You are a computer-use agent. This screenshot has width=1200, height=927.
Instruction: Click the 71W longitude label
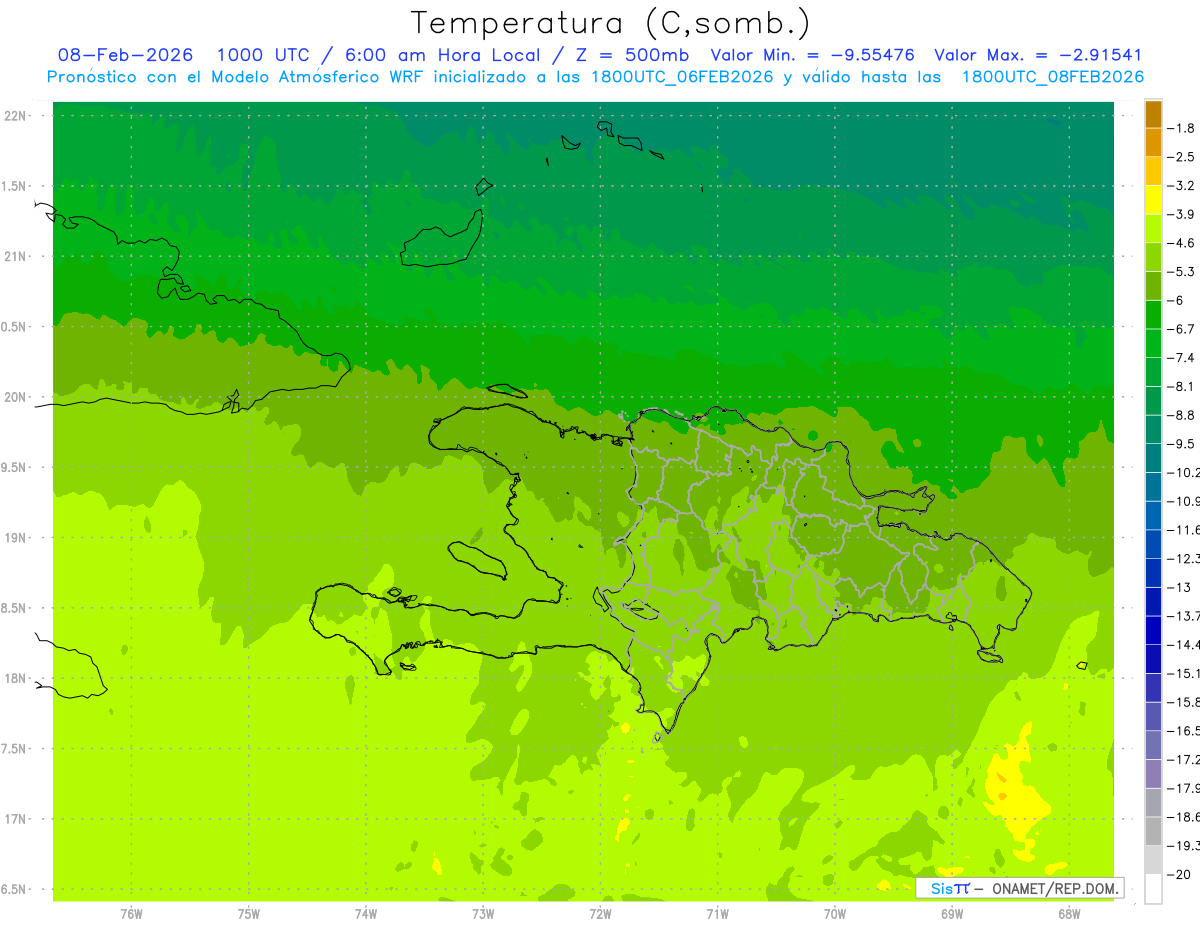pos(717,913)
